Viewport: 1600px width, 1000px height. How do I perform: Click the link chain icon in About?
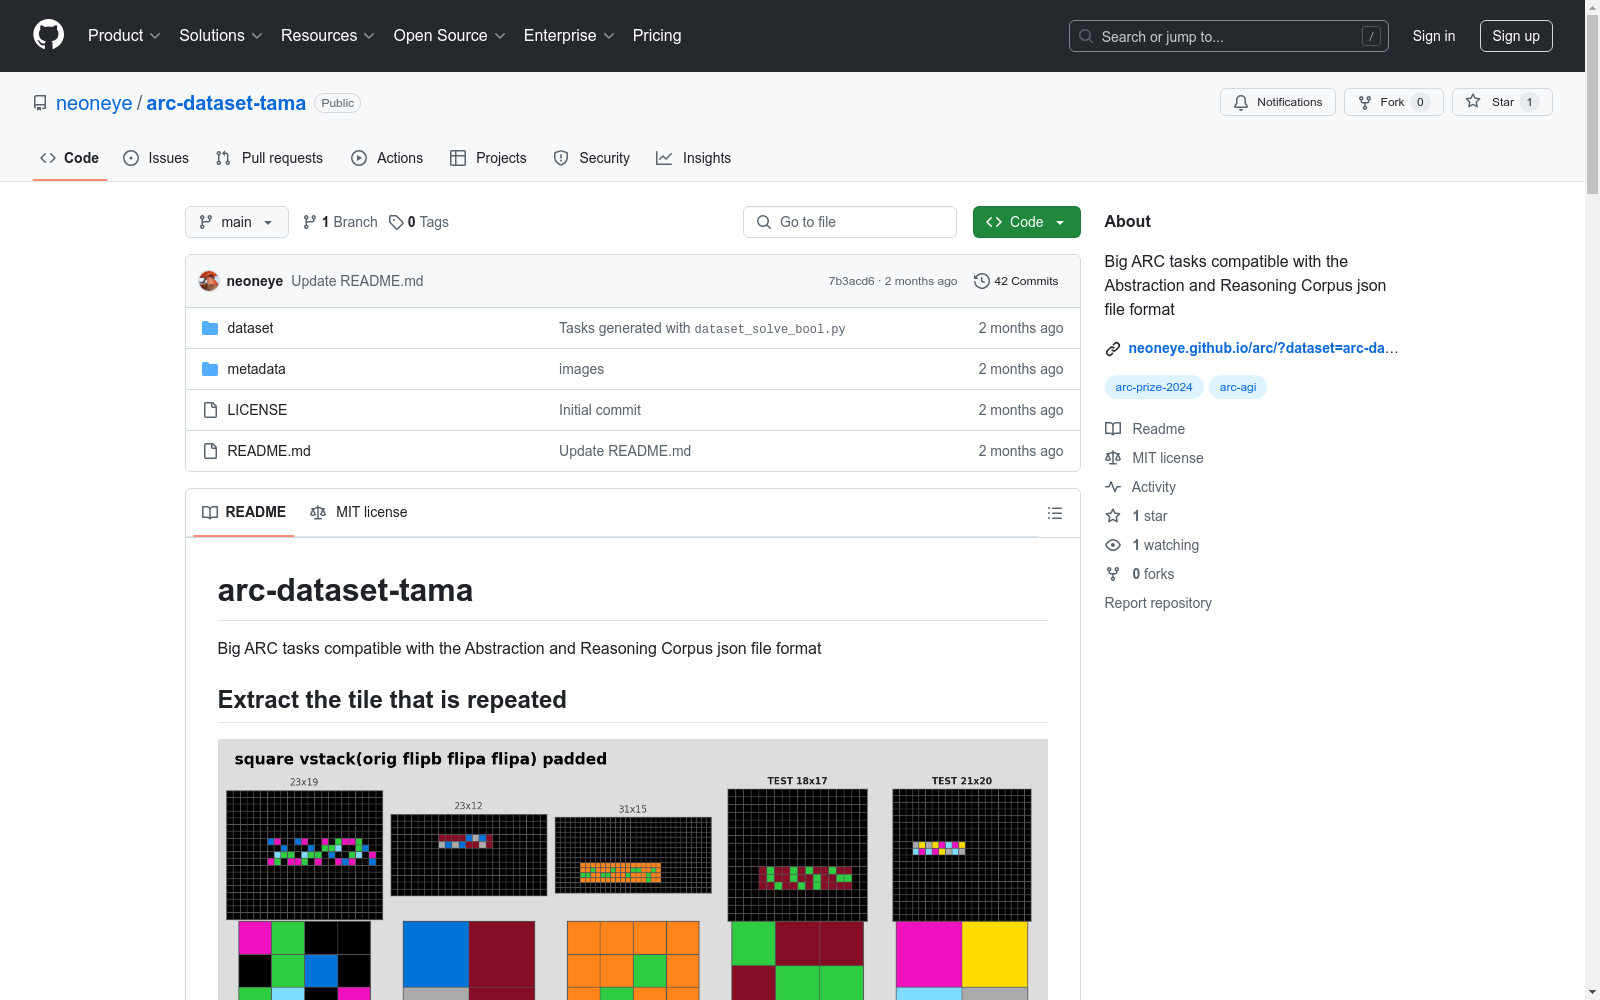click(1113, 349)
